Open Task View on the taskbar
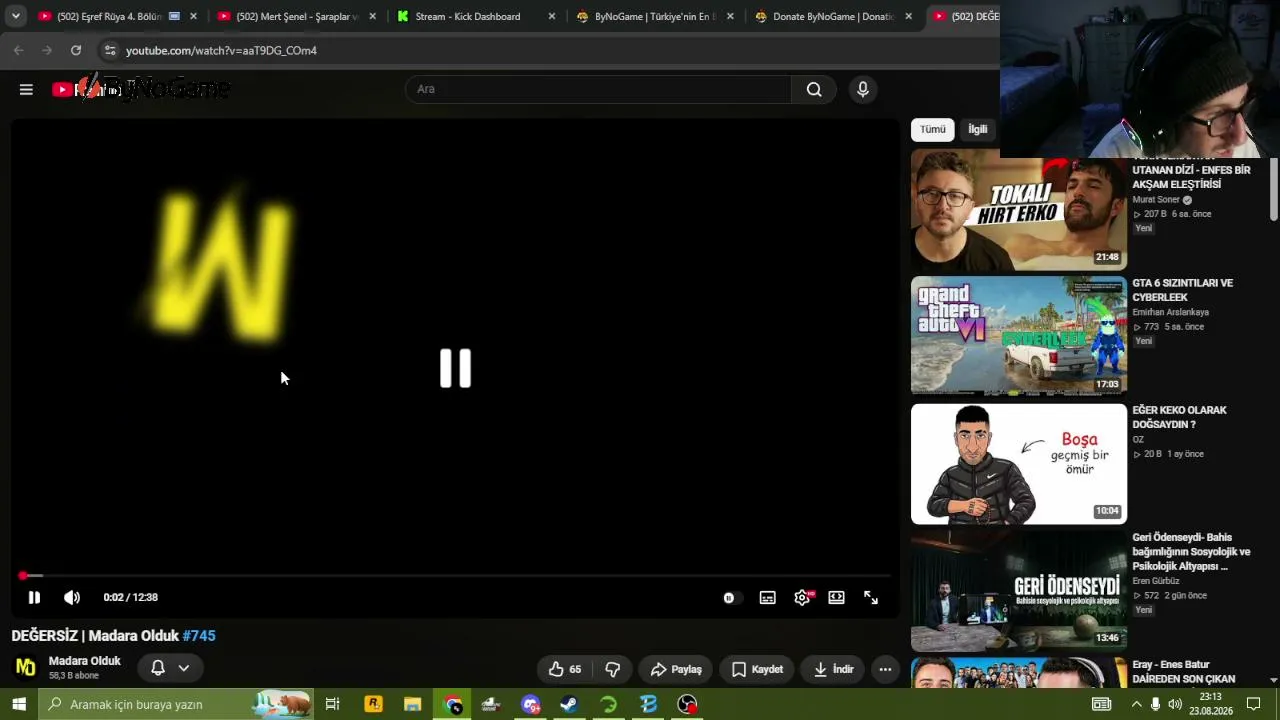Image resolution: width=1280 pixels, height=720 pixels. click(x=333, y=704)
